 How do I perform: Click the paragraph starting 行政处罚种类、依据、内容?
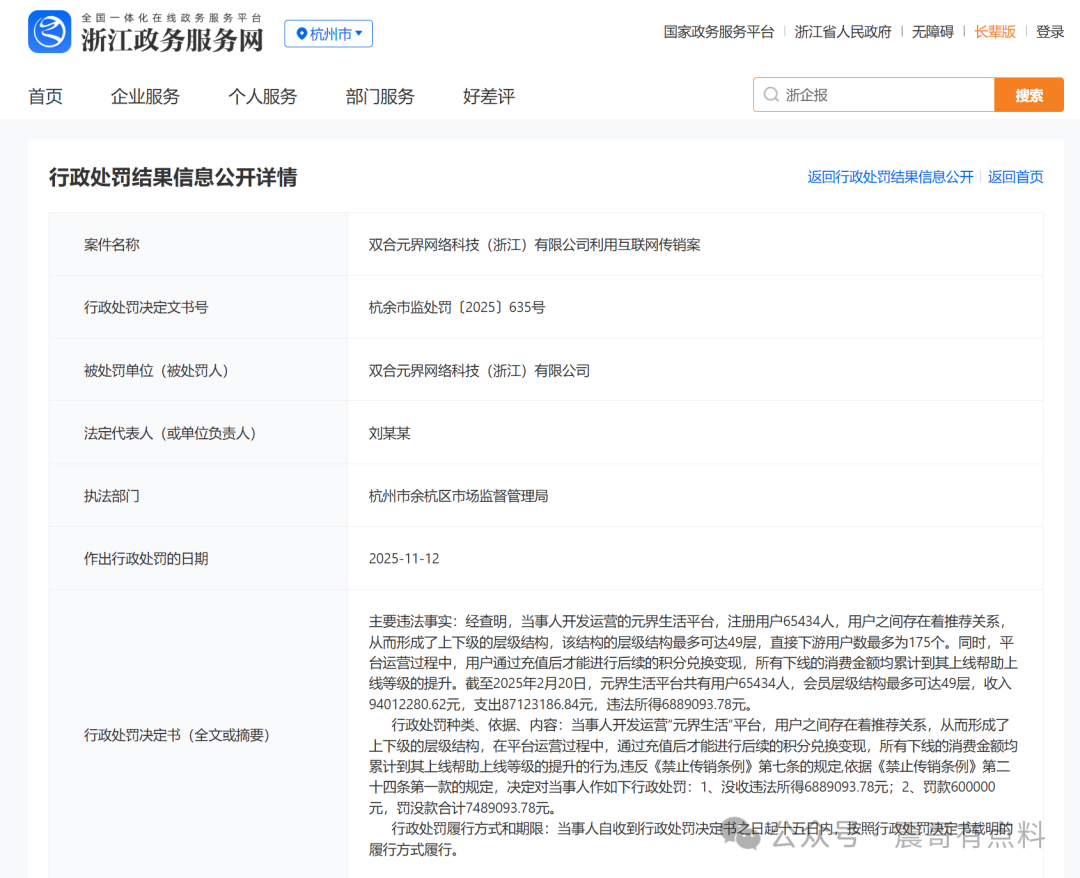click(x=692, y=766)
